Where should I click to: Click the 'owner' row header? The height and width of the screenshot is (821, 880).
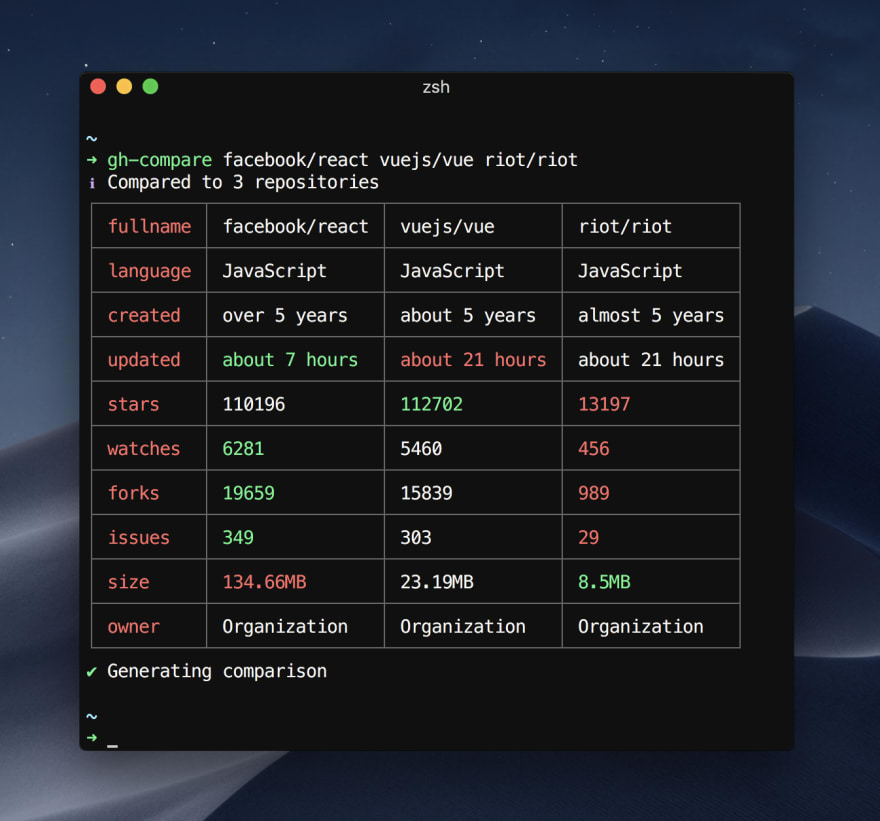tap(134, 626)
